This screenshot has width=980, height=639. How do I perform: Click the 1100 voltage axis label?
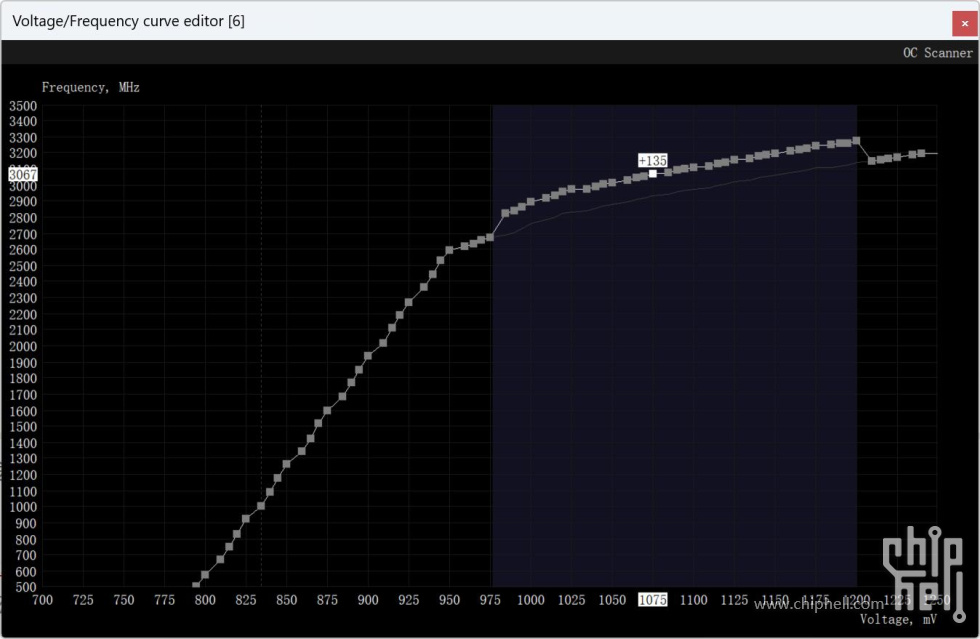tap(694, 600)
